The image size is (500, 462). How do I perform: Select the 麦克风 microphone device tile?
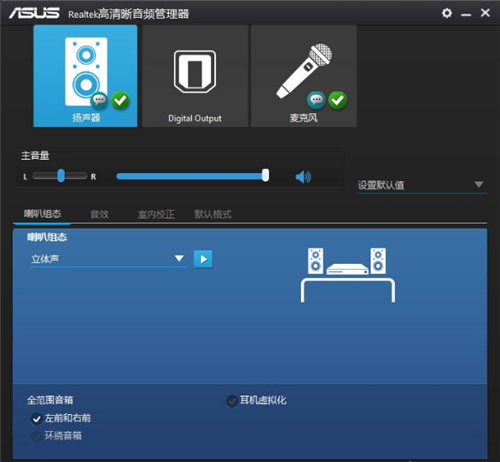coord(304,76)
